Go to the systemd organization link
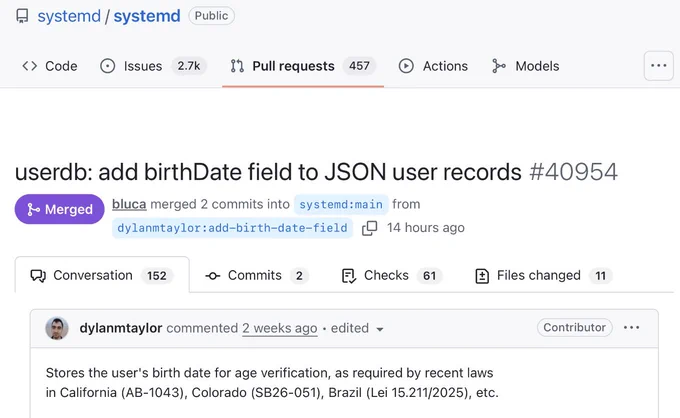The width and height of the screenshot is (680, 418). [69, 16]
